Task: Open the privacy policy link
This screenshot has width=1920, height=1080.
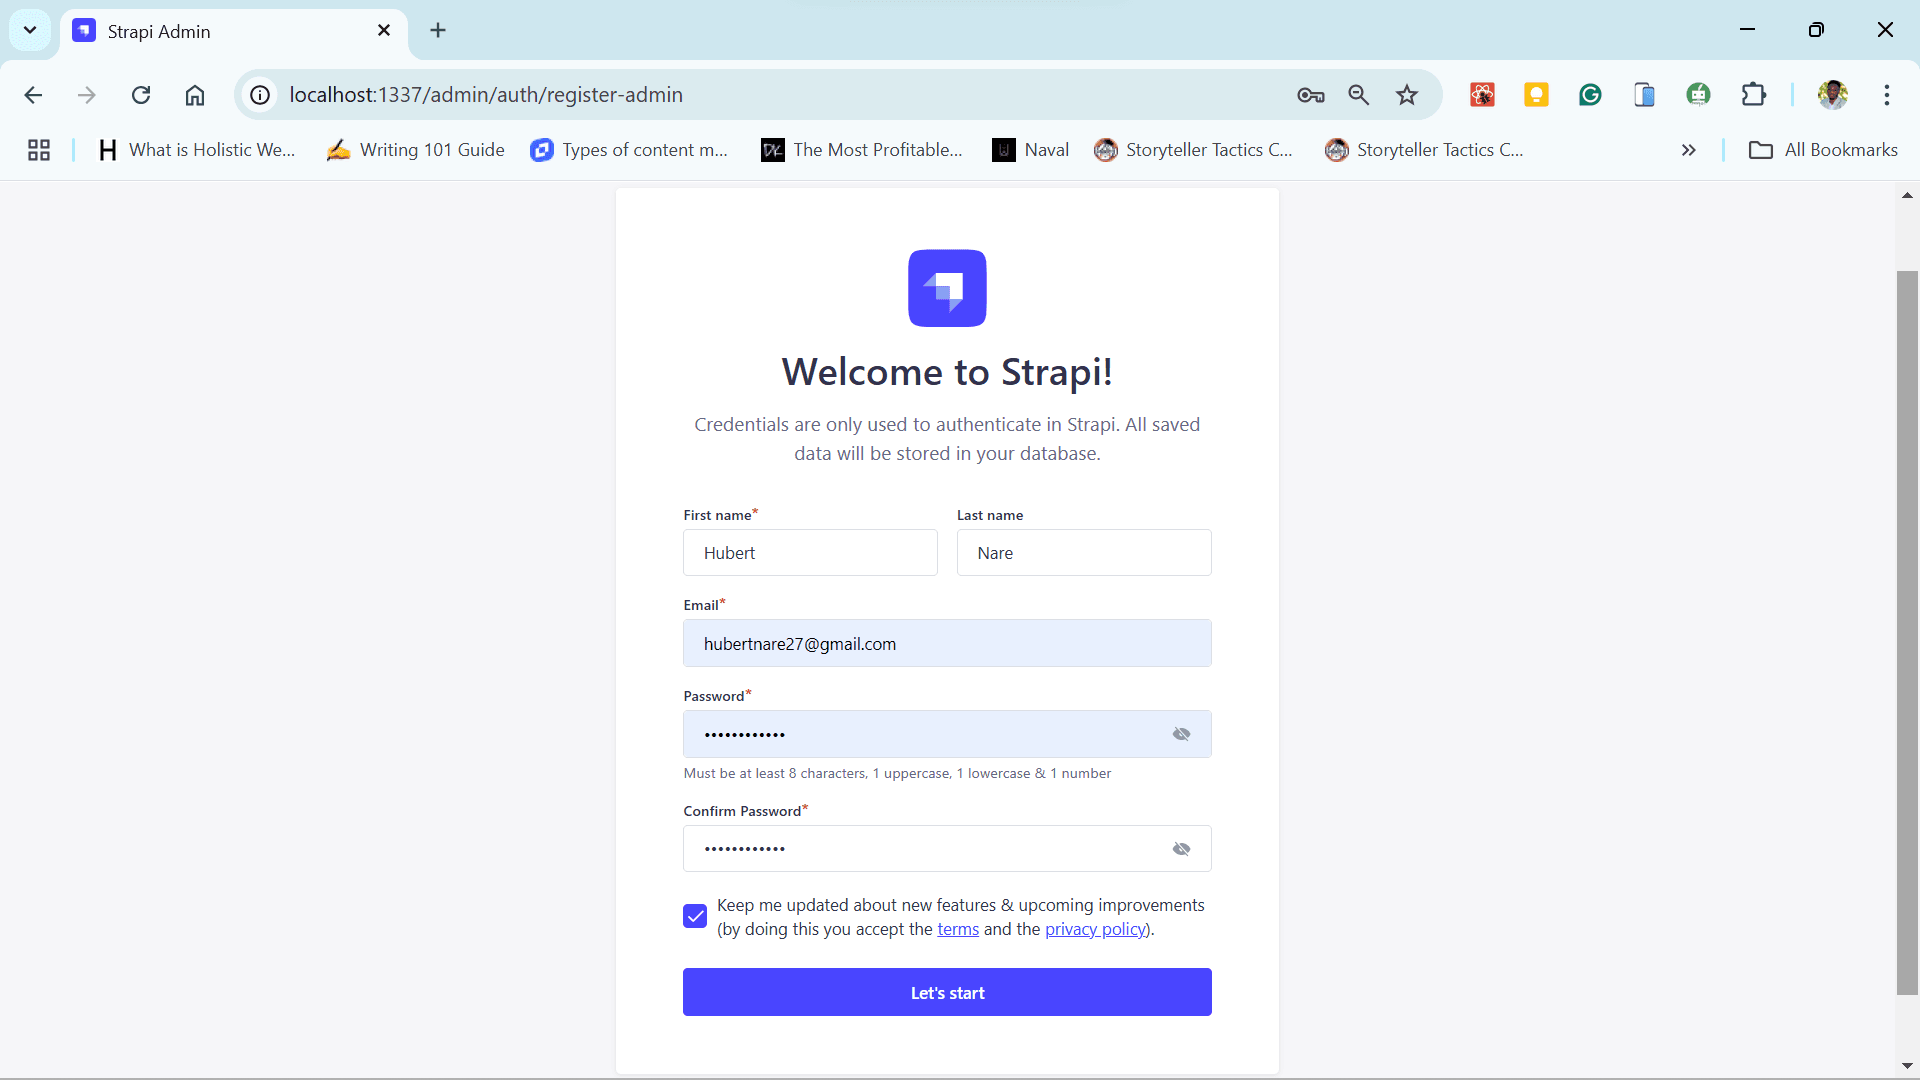Action: click(1095, 929)
